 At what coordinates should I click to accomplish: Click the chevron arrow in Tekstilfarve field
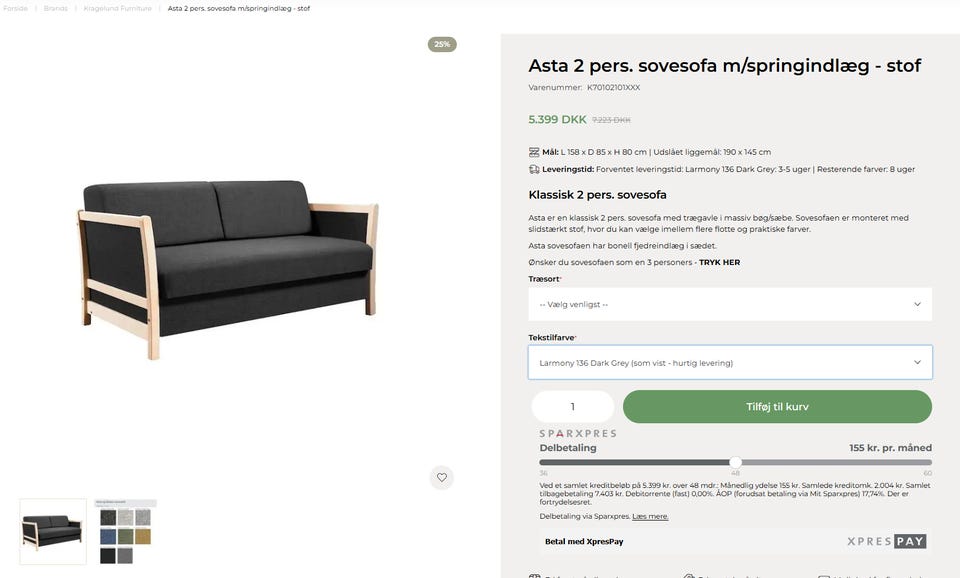917,362
